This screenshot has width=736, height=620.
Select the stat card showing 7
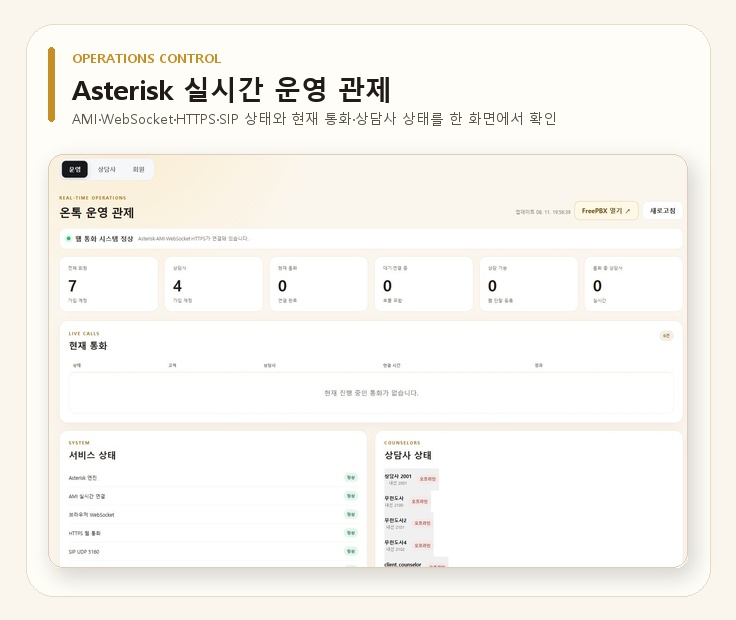[x=108, y=284]
